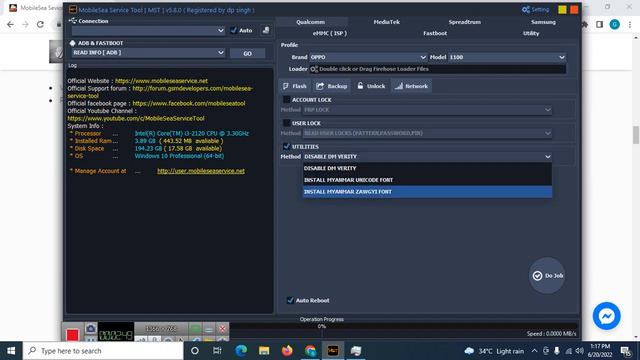The image size is (640, 360).
Task: Expand the READ USER LOCKS method dropdown
Action: pyautogui.click(x=427, y=133)
